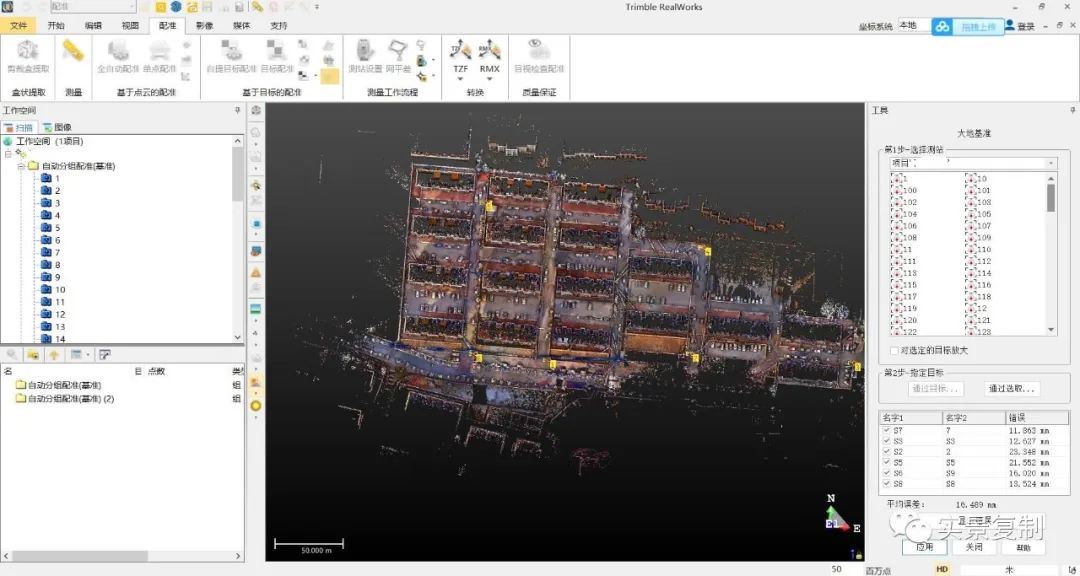Click the yellow up-arrow icon in list toolbar
This screenshot has width=1080, height=576.
point(54,354)
